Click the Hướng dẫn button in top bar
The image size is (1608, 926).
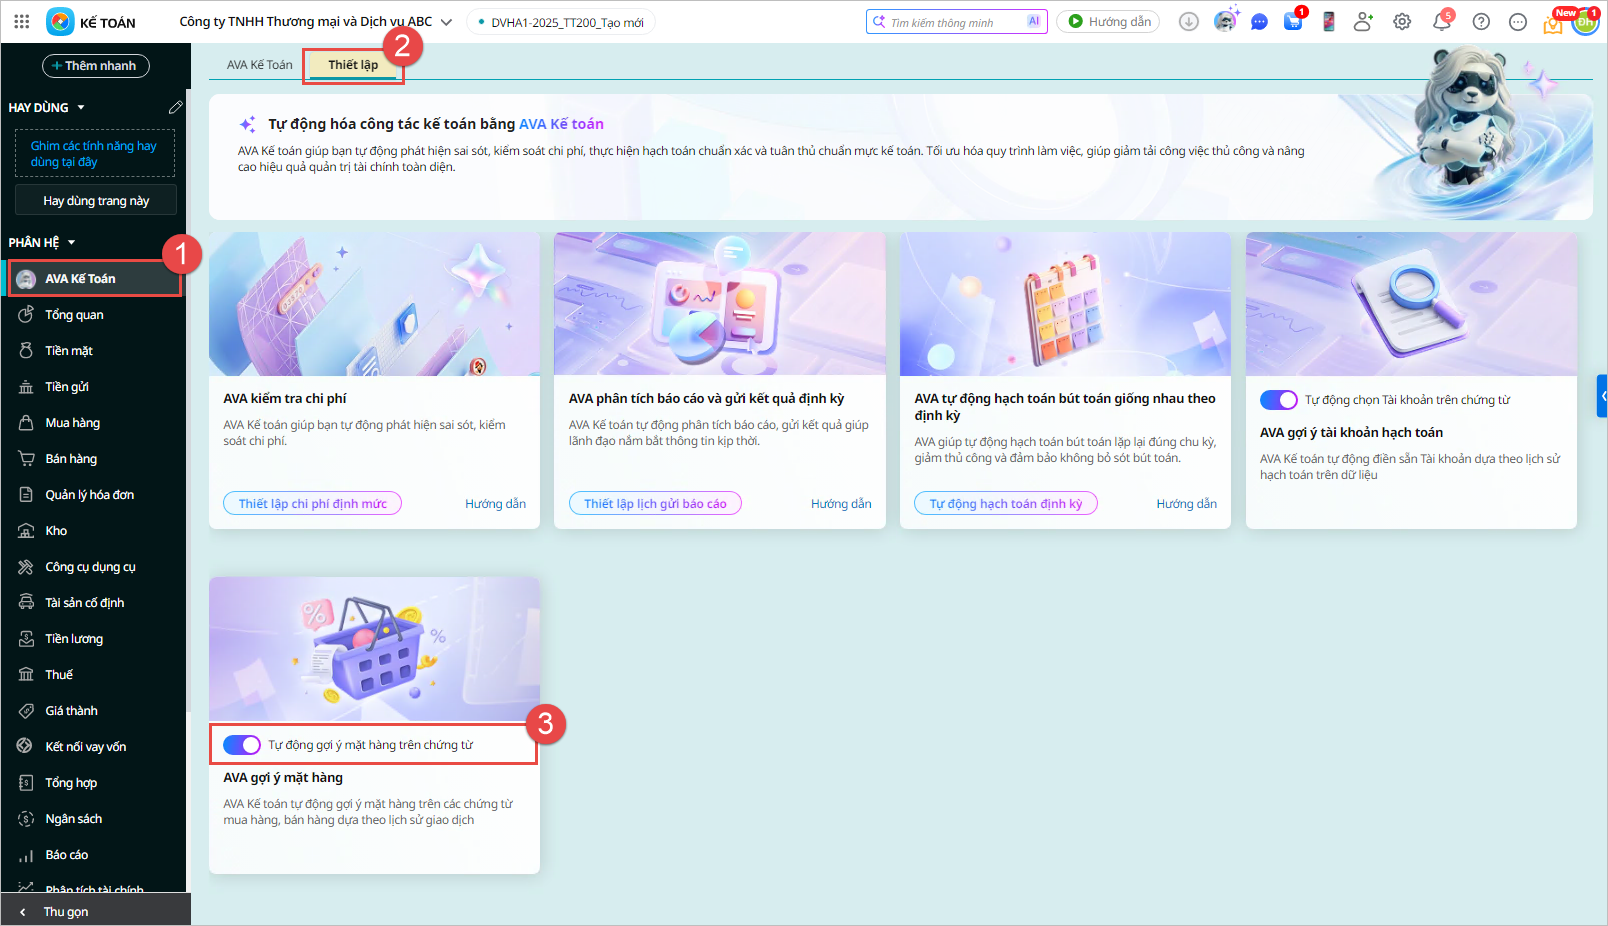1108,22
